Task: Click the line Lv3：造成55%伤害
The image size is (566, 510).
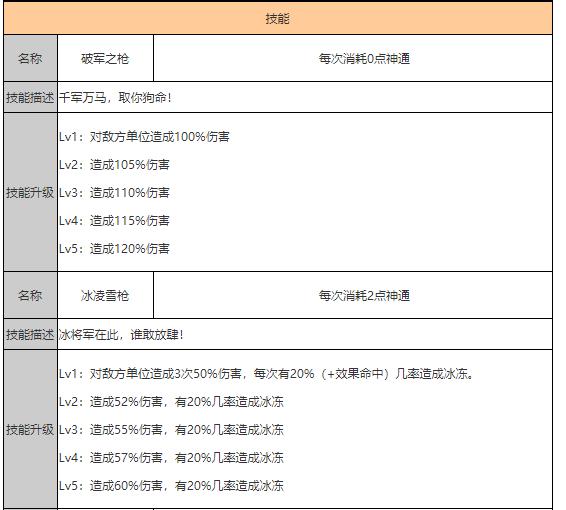Action: (x=171, y=430)
